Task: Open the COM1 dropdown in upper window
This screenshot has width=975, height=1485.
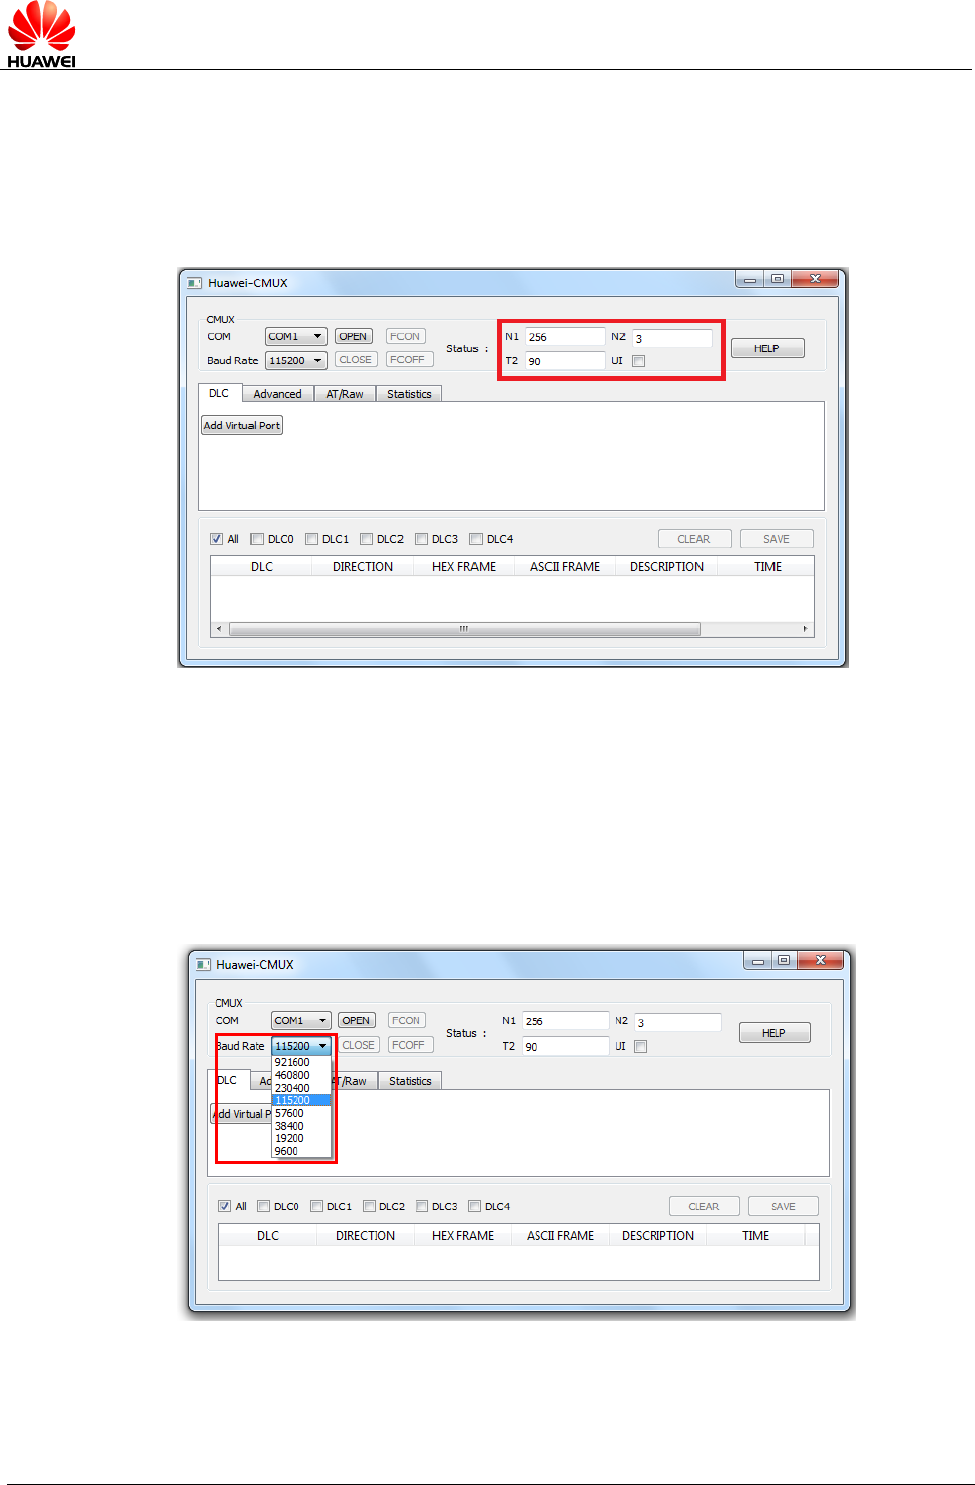Action: [x=296, y=336]
